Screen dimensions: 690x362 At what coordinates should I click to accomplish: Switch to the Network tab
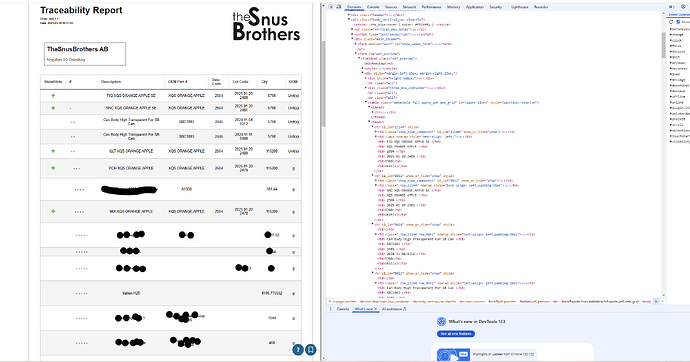pyautogui.click(x=409, y=7)
